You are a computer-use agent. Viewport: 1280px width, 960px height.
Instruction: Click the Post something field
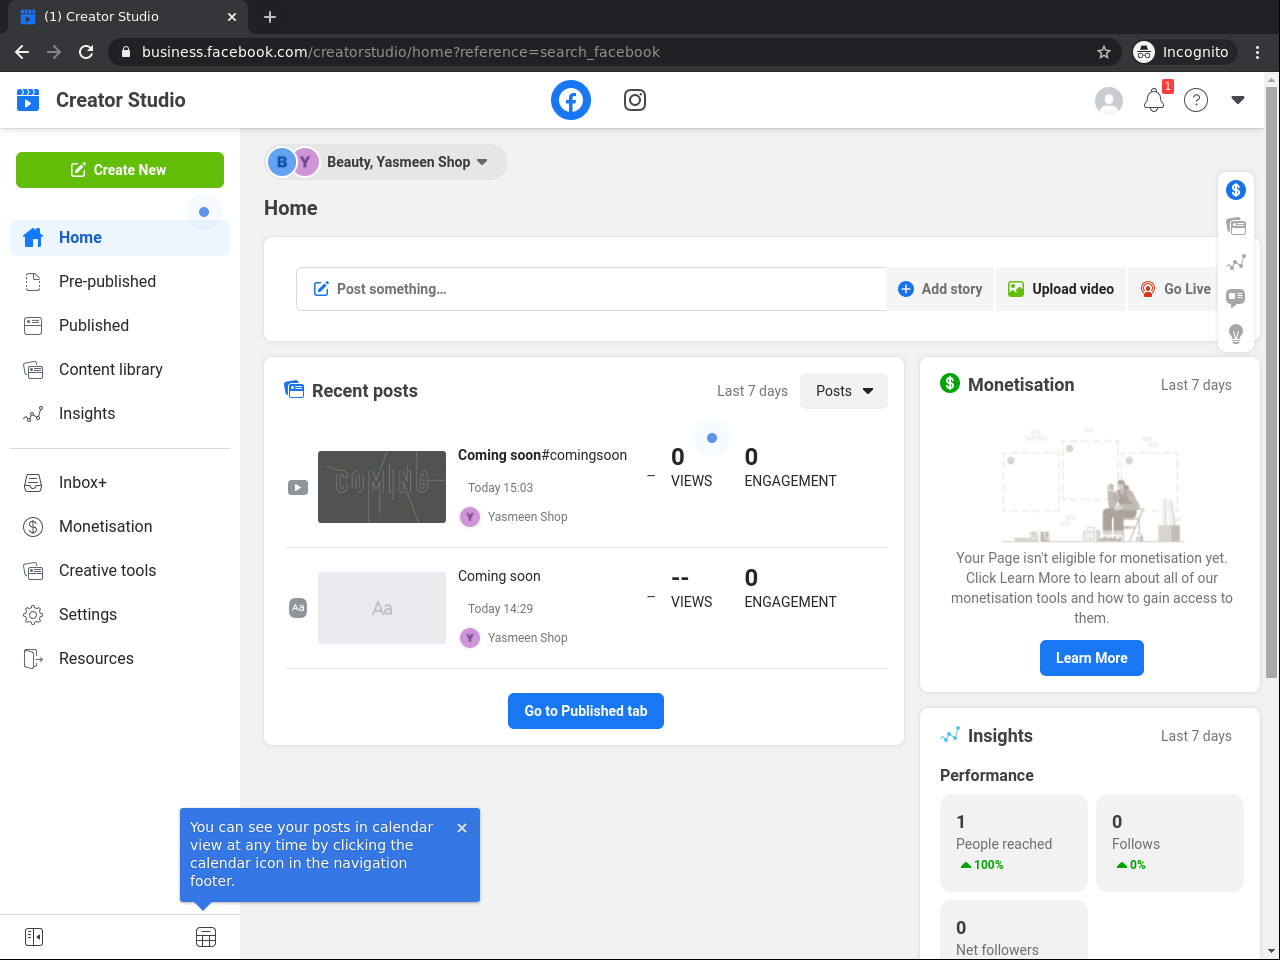591,289
